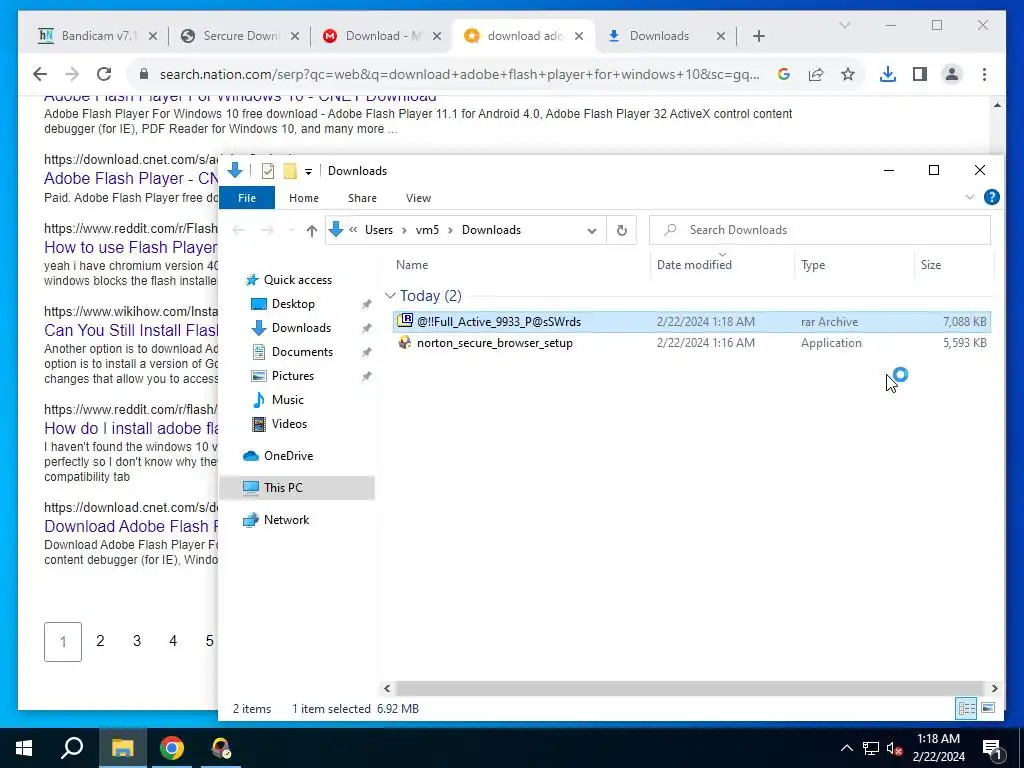
Task: Open the Home ribbon tab
Action: point(304,198)
